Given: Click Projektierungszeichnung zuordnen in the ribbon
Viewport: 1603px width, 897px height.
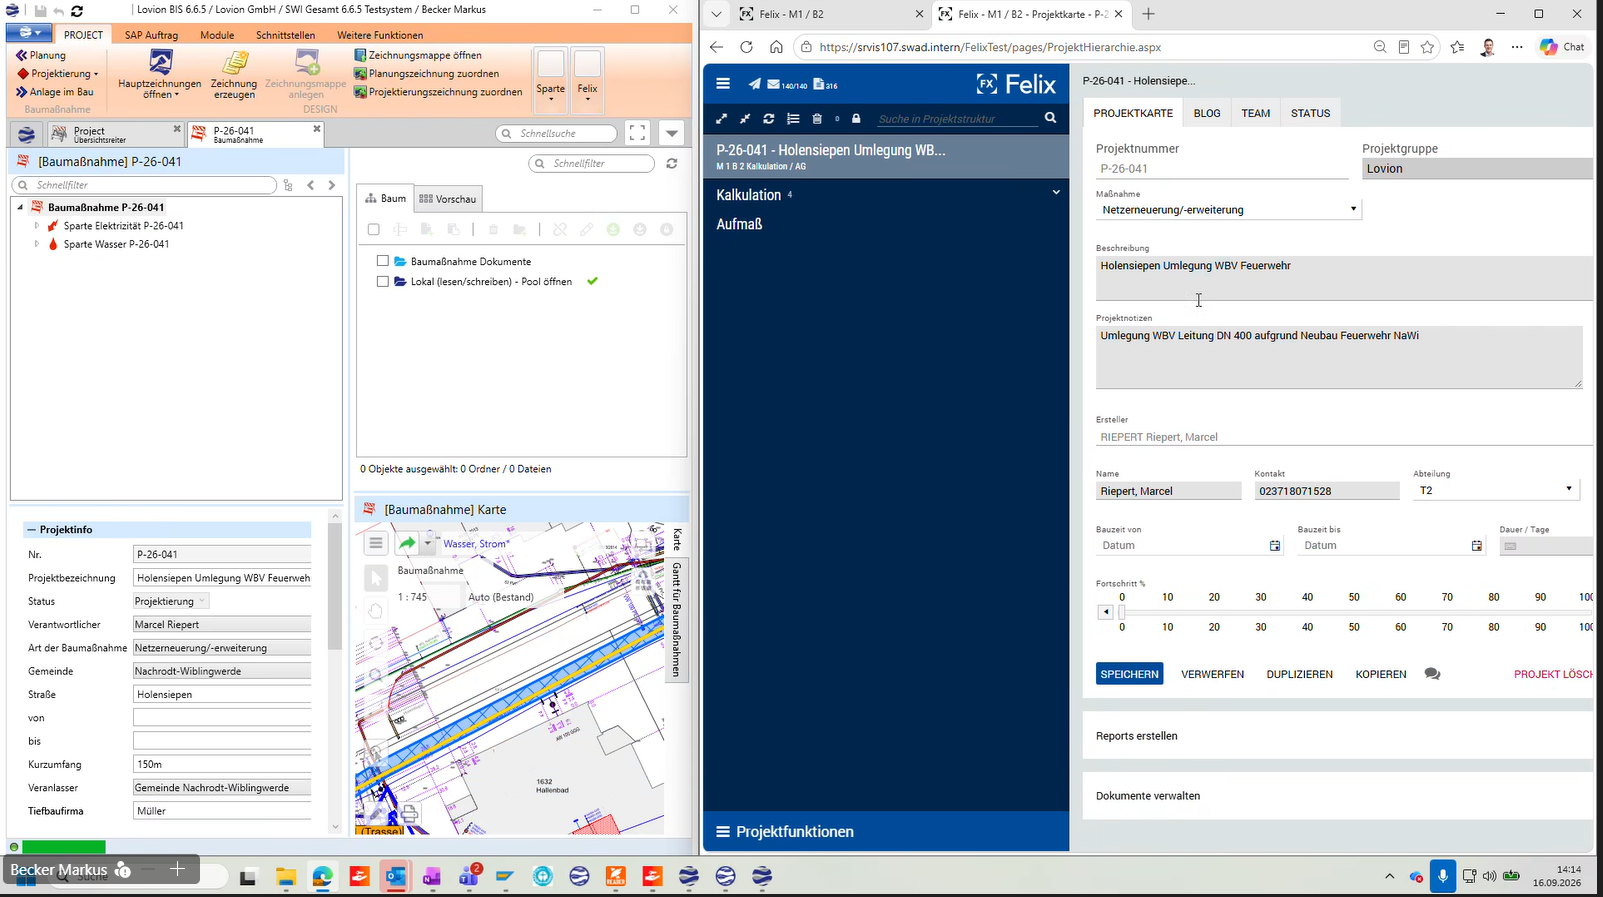Looking at the screenshot, I should click(x=438, y=92).
